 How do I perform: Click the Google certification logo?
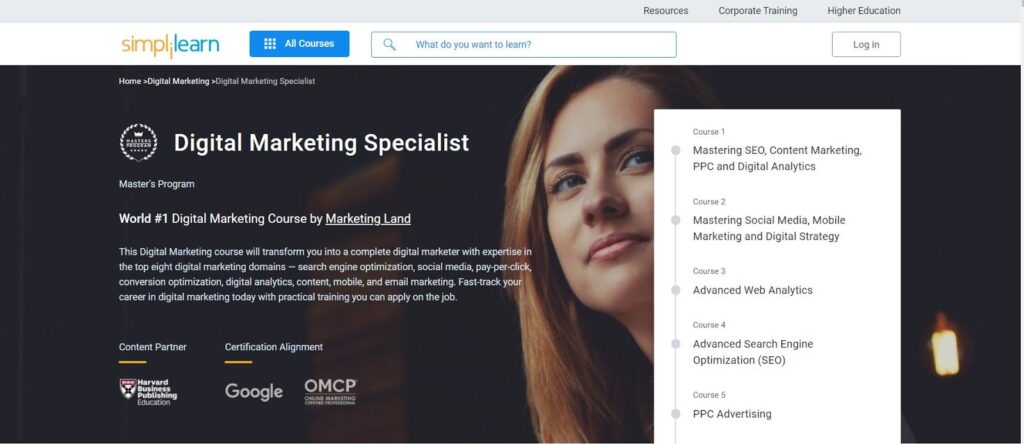click(254, 392)
